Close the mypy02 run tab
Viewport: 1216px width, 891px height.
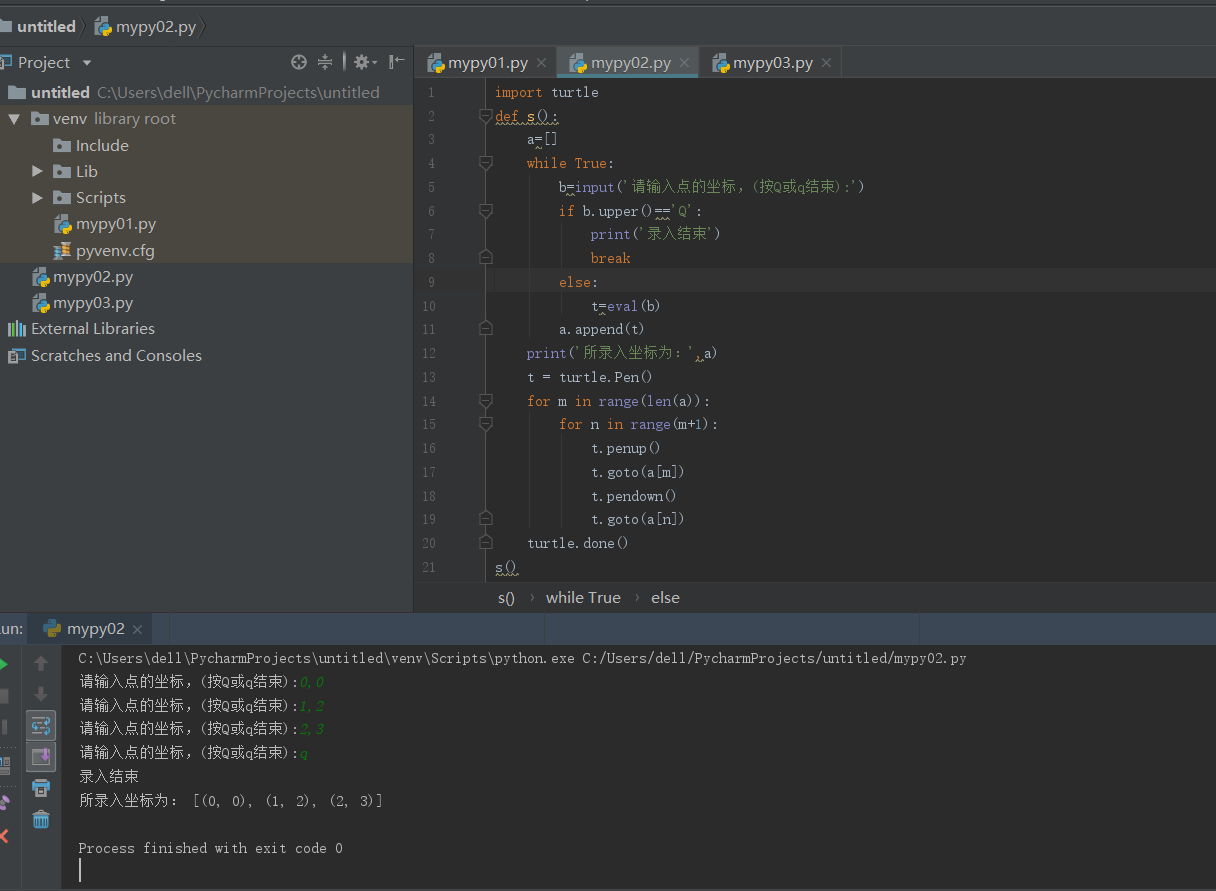pyautogui.click(x=138, y=630)
